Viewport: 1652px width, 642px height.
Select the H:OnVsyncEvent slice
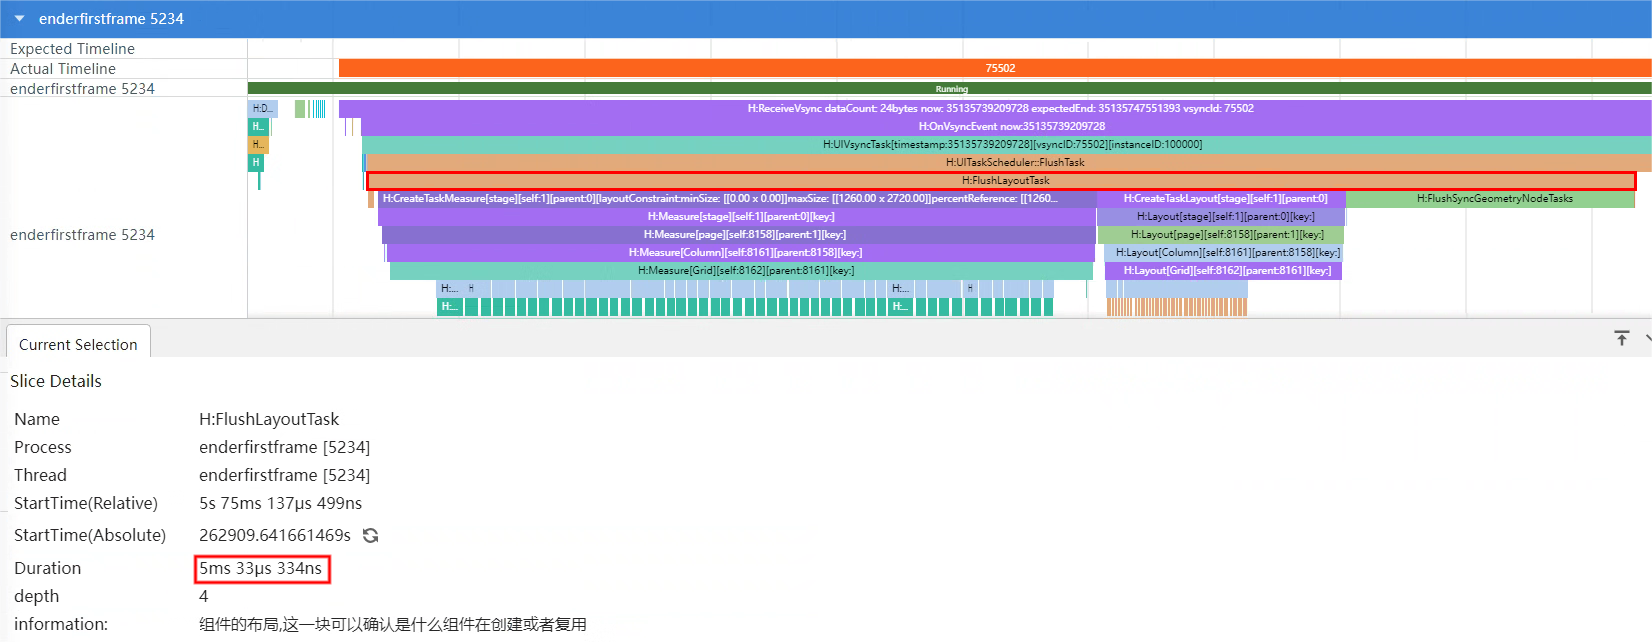click(1006, 126)
